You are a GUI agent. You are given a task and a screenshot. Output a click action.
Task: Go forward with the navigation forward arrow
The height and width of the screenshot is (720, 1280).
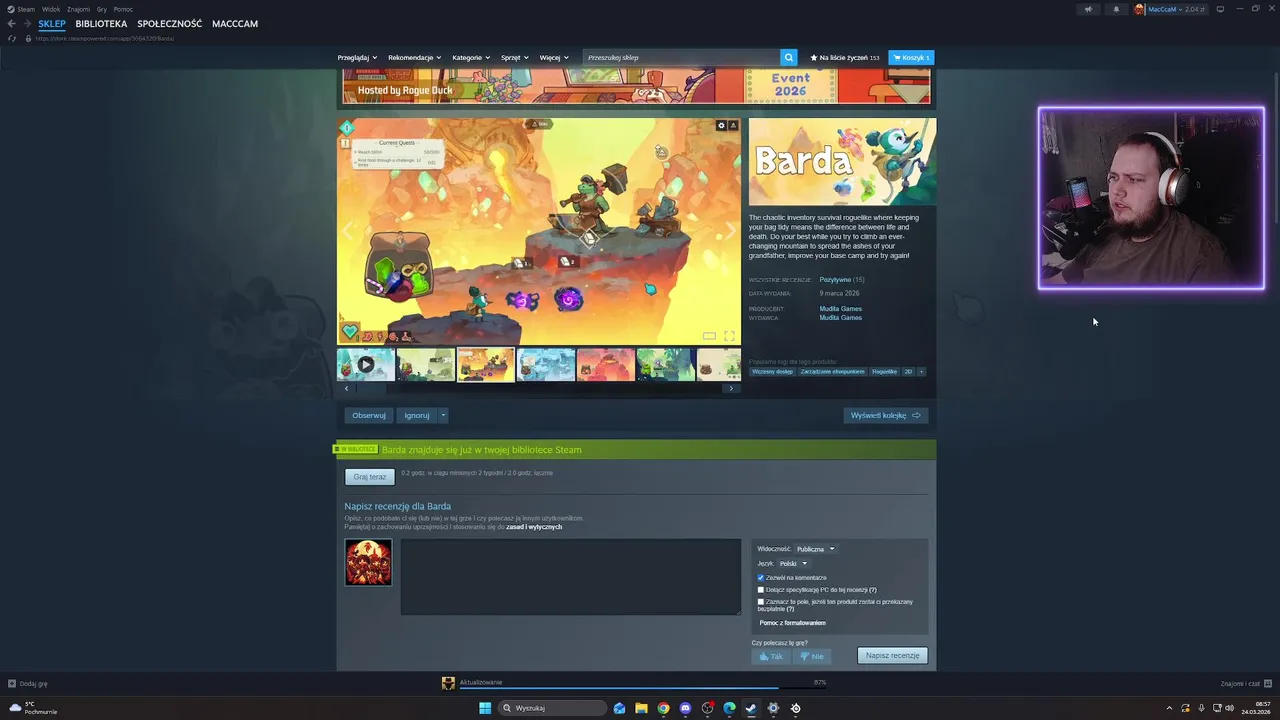[26, 23]
